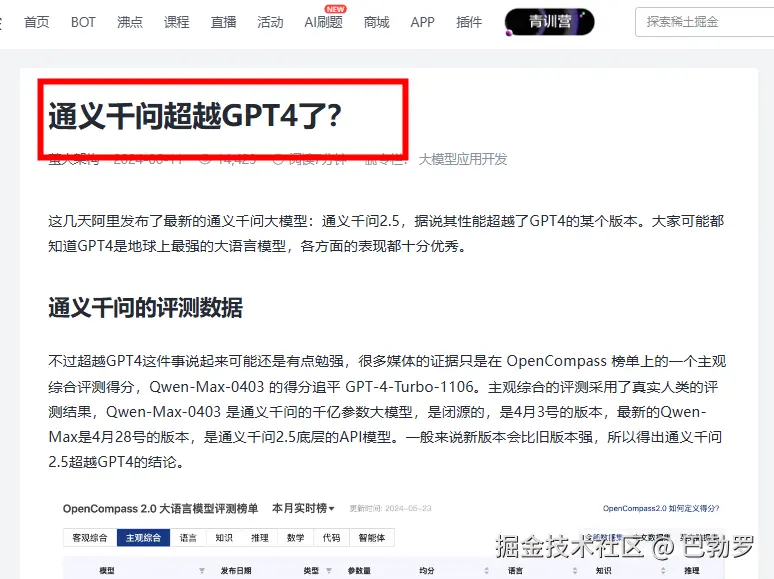Open the BOT navigation item
The width and height of the screenshot is (774, 579).
(x=83, y=22)
